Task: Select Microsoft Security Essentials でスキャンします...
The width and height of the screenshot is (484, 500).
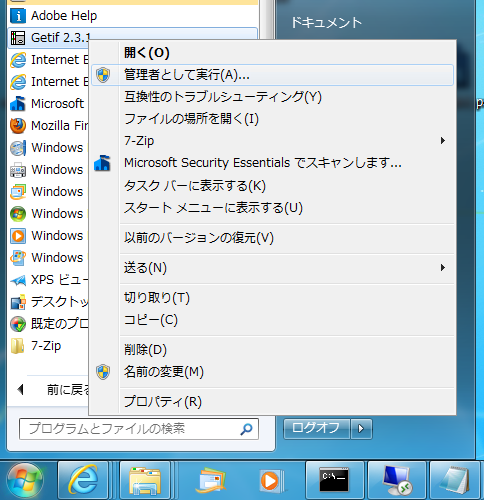Action: [x=272, y=163]
